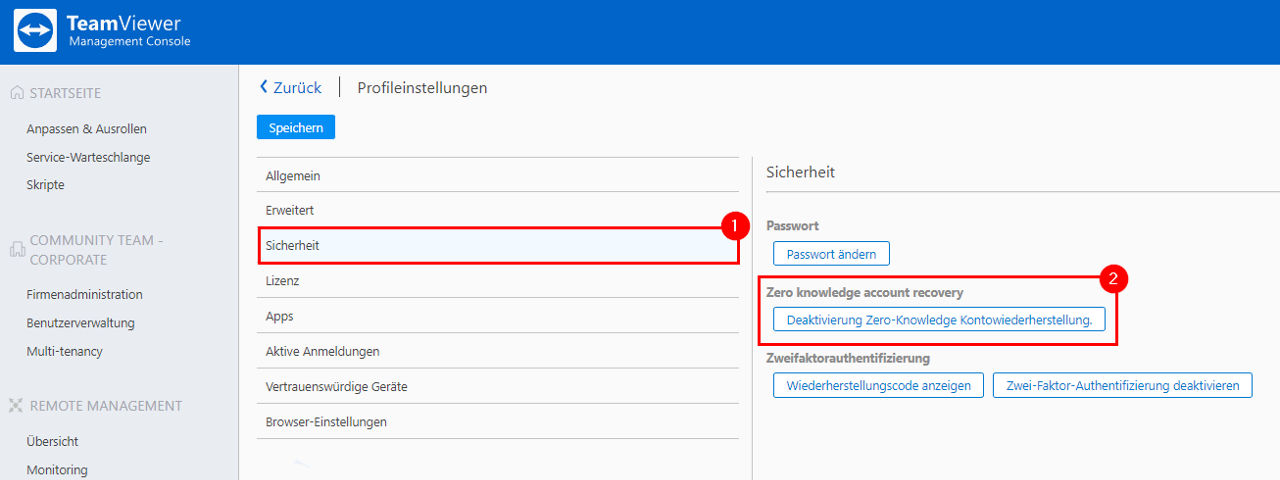
Task: Click the Remote Management section icon
Action: click(16, 406)
